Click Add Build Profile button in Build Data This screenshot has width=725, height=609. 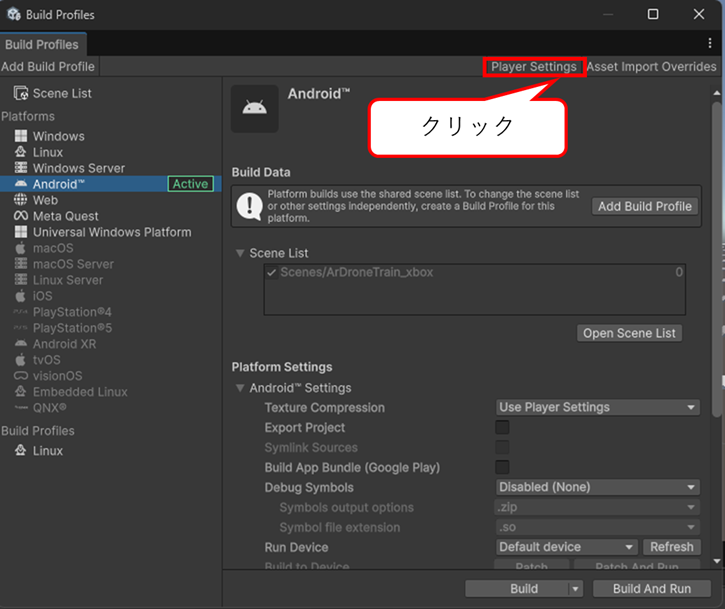pyautogui.click(x=645, y=206)
